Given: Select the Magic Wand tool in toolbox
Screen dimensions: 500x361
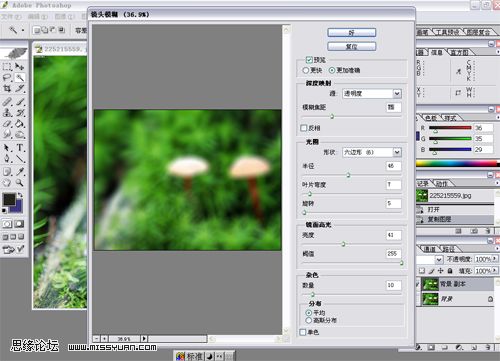Looking at the screenshot, I should (x=20, y=77).
